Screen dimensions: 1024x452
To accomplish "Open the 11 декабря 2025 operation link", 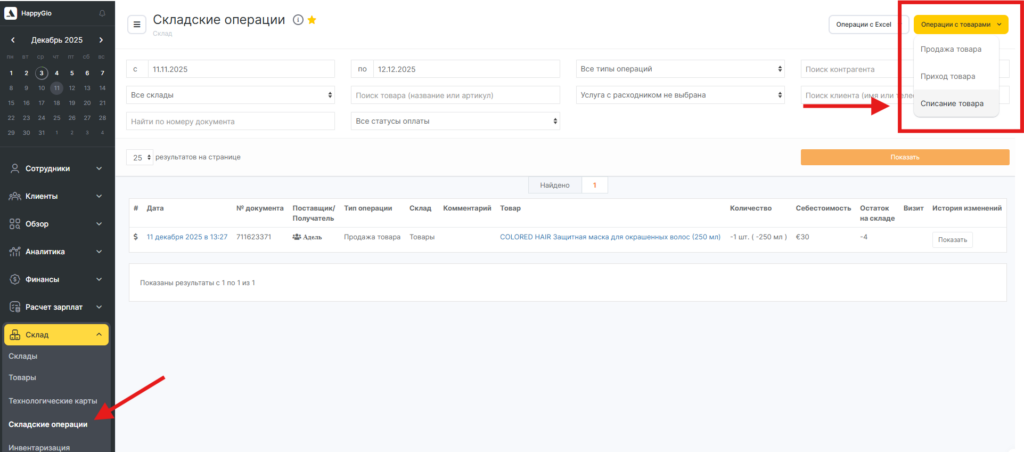I will click(x=187, y=237).
